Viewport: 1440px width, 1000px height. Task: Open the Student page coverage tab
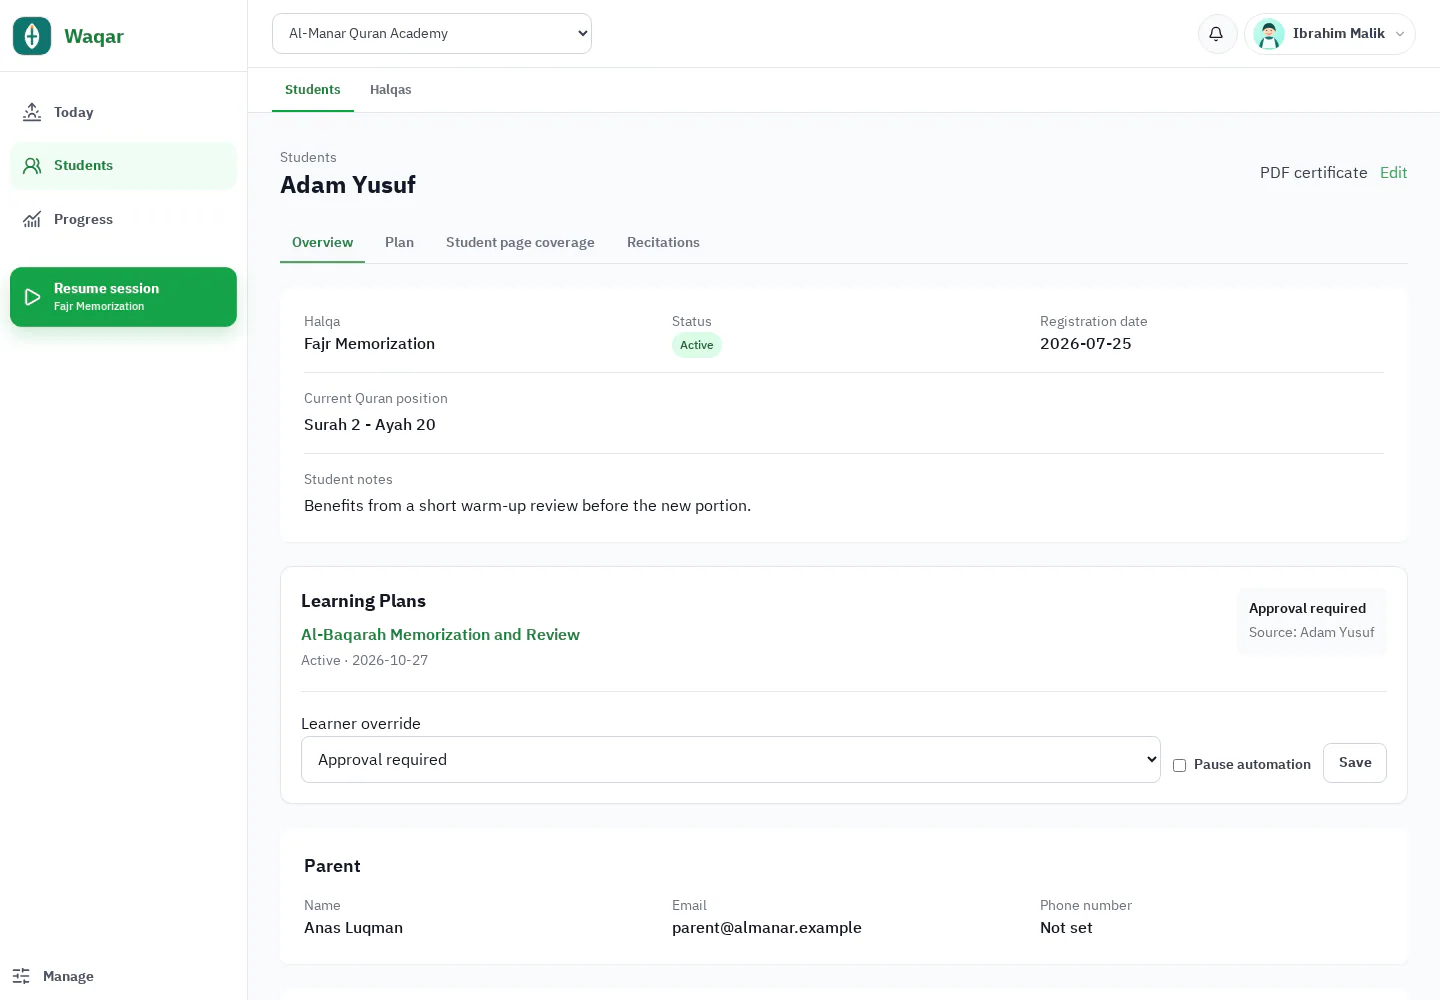(x=520, y=243)
